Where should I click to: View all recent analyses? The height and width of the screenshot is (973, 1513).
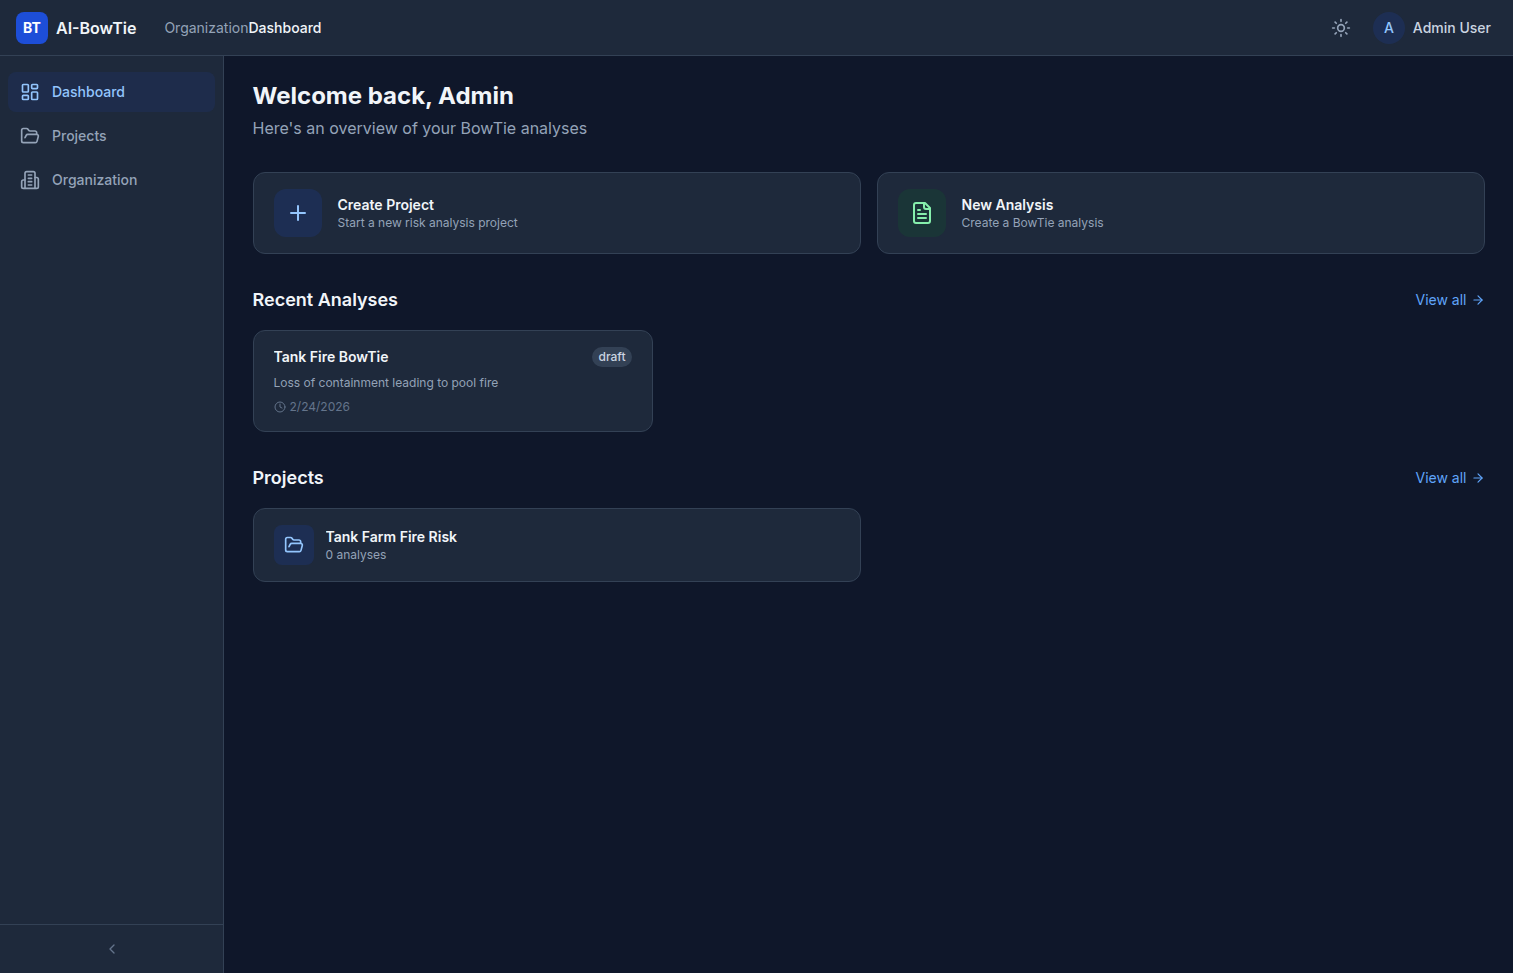point(1449,300)
